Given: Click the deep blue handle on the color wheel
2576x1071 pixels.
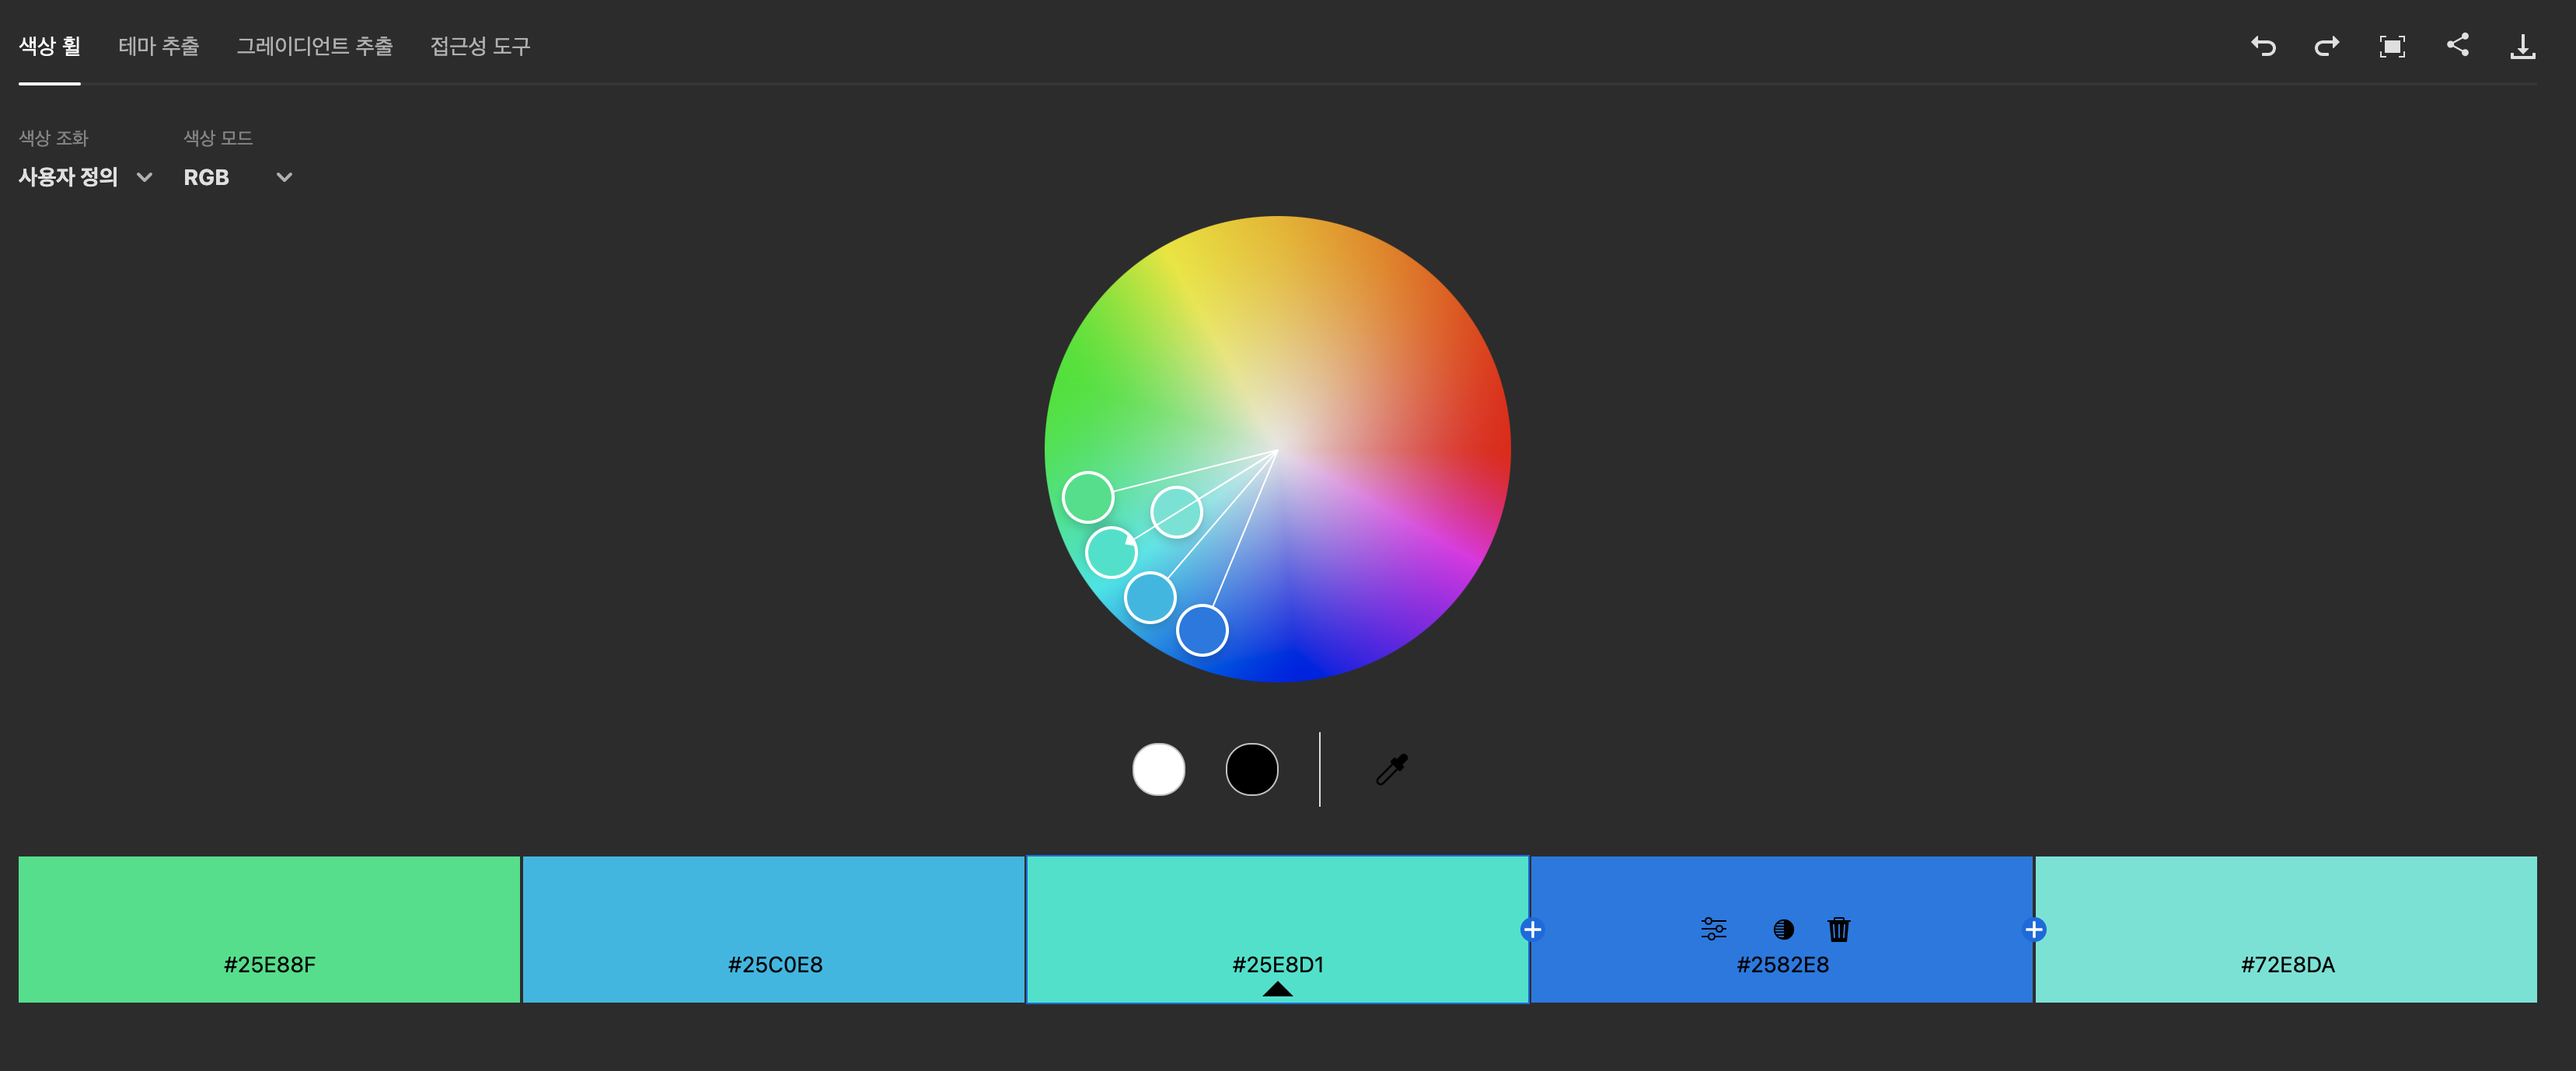Looking at the screenshot, I should (1202, 630).
